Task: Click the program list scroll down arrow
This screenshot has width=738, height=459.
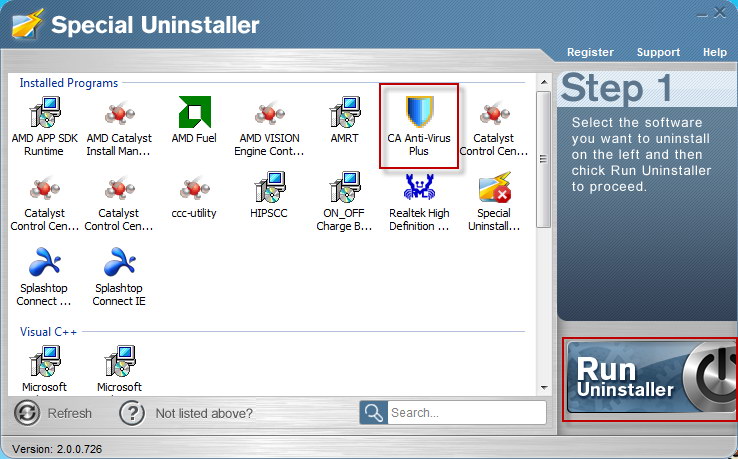Action: point(544,388)
